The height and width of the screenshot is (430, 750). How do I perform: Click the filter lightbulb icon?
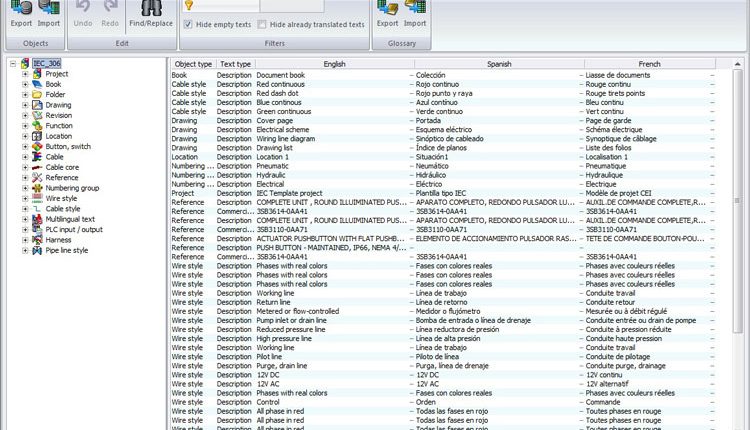[x=189, y=5]
